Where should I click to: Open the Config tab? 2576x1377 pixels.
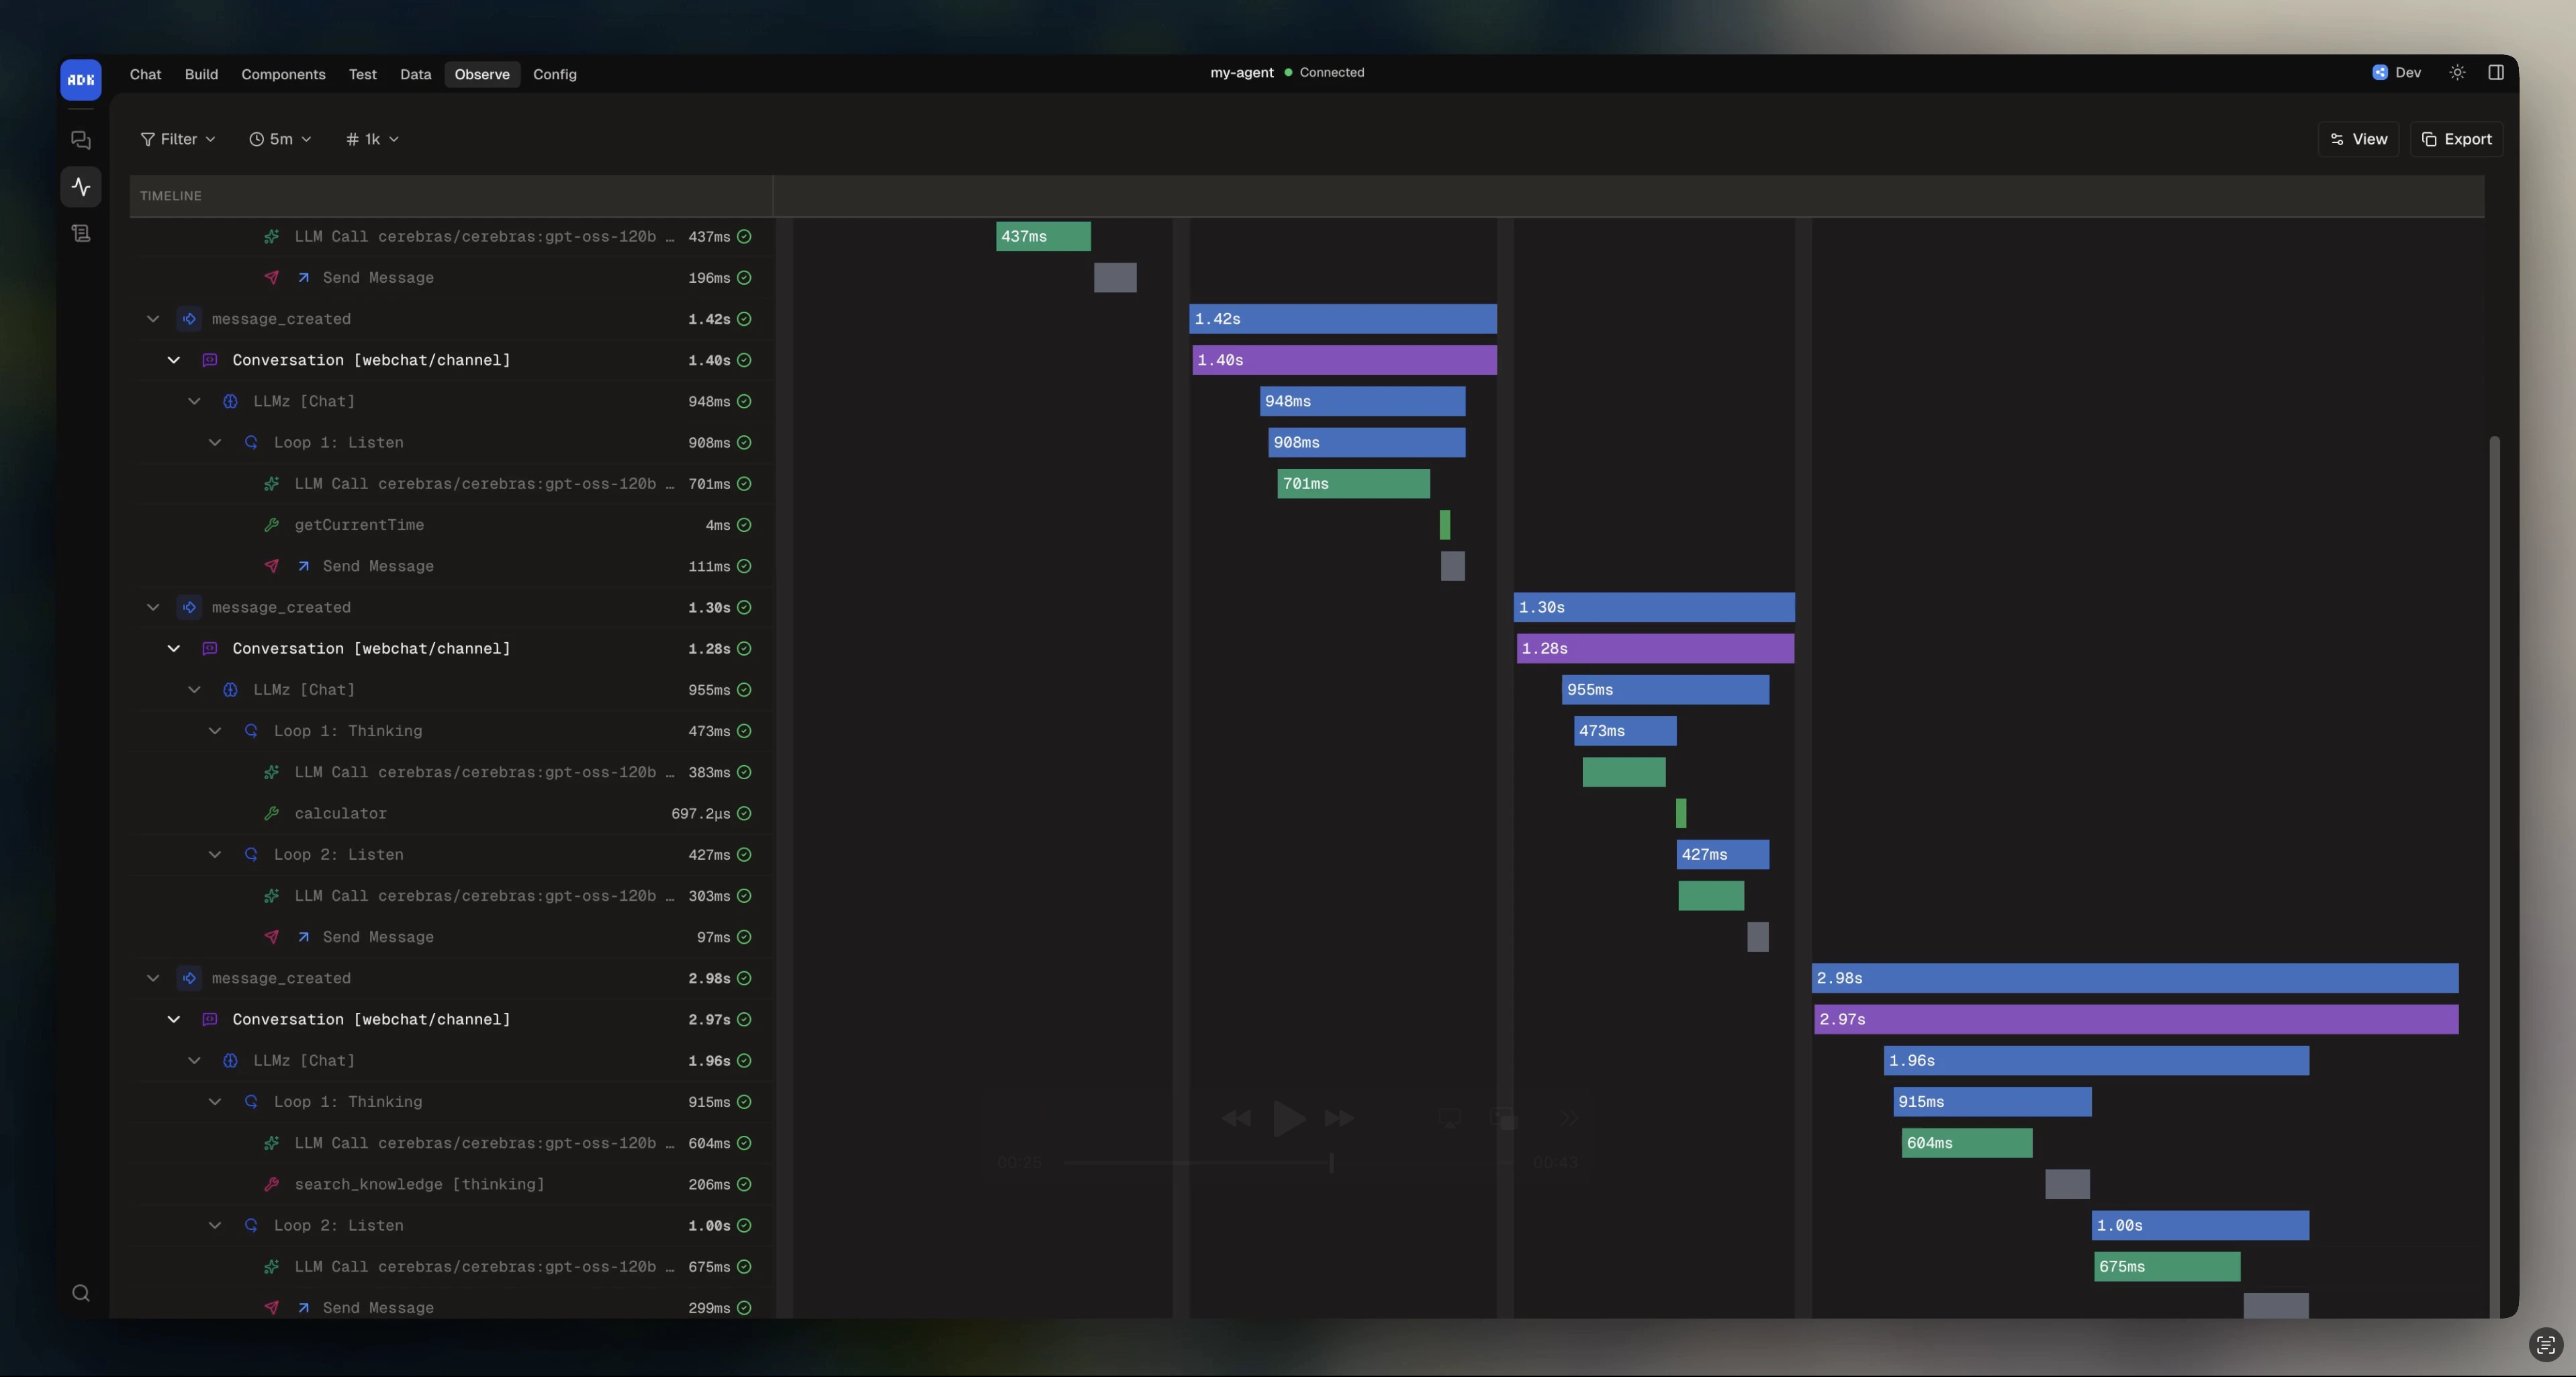pyautogui.click(x=554, y=74)
